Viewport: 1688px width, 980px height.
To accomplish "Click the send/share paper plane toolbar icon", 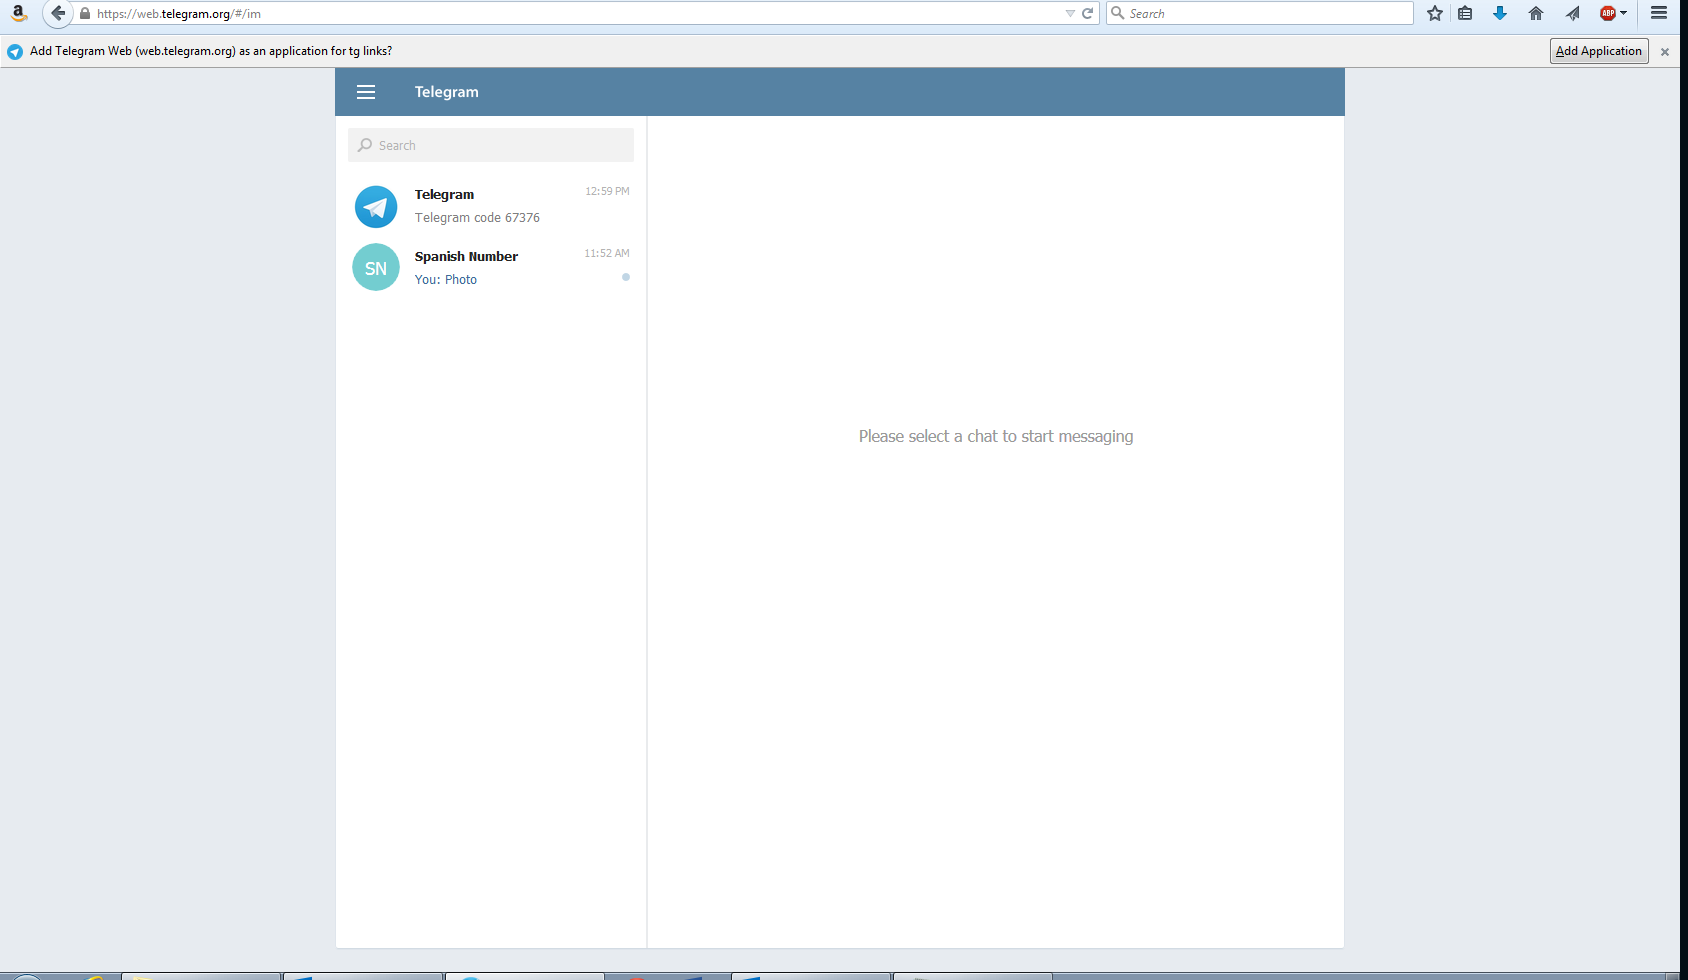I will coord(1573,13).
